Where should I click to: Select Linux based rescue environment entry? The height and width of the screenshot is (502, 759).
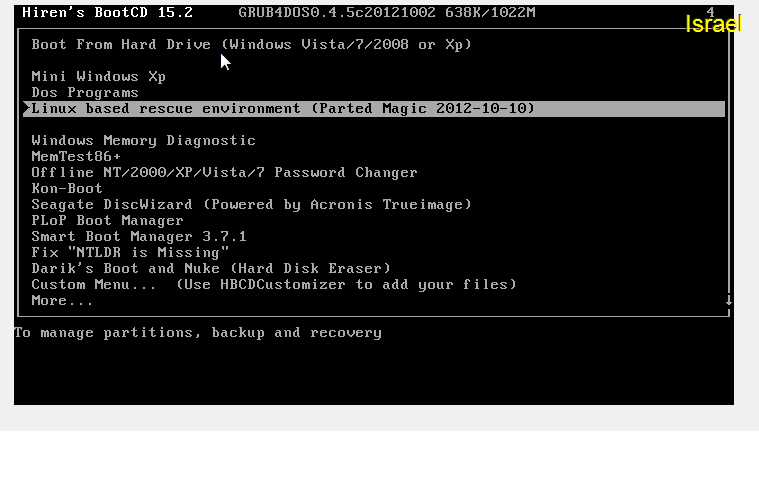coord(374,108)
